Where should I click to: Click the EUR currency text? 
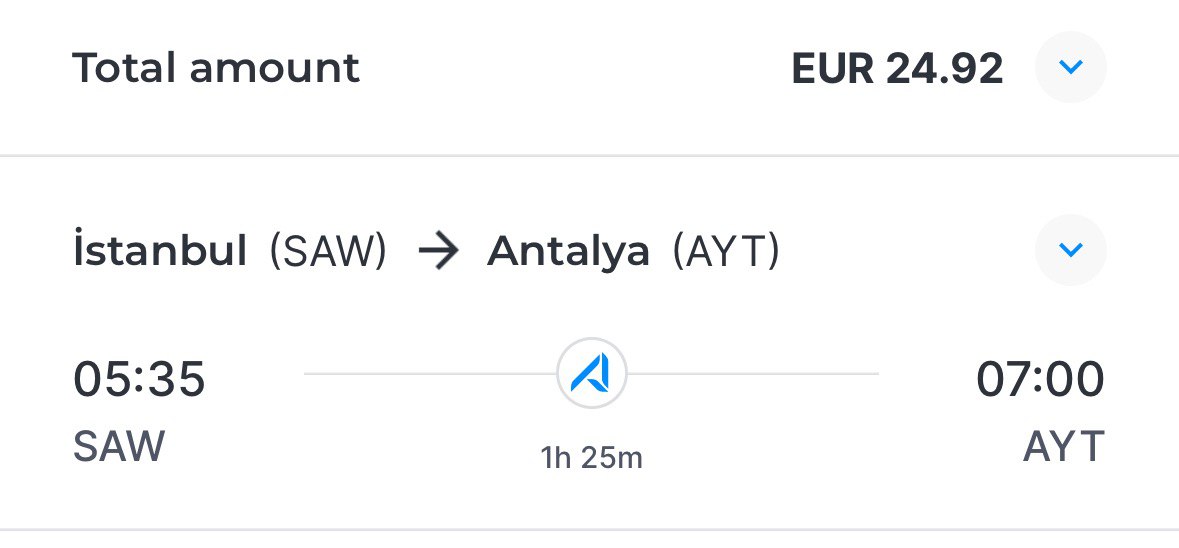click(x=833, y=68)
